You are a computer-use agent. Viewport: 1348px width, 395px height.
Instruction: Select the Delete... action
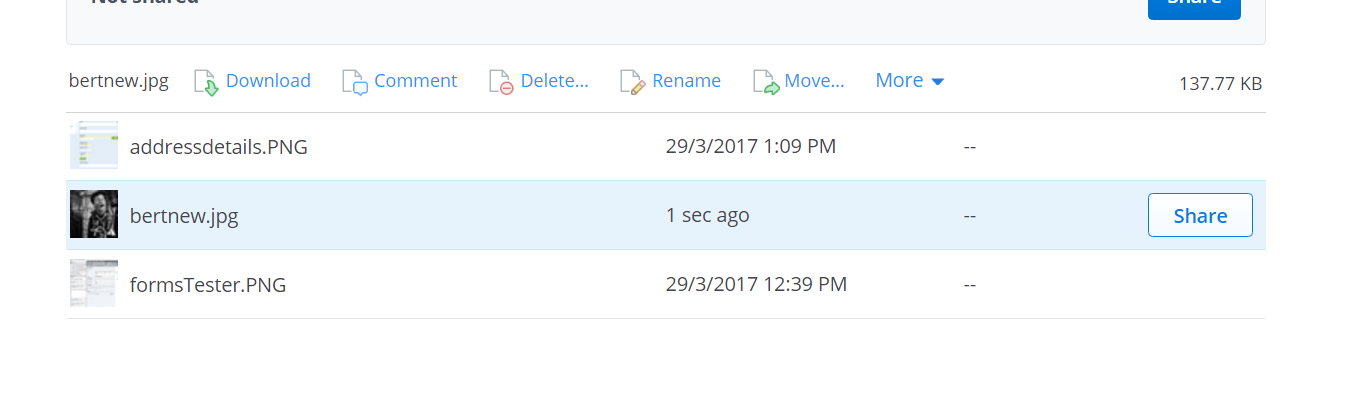(x=555, y=81)
